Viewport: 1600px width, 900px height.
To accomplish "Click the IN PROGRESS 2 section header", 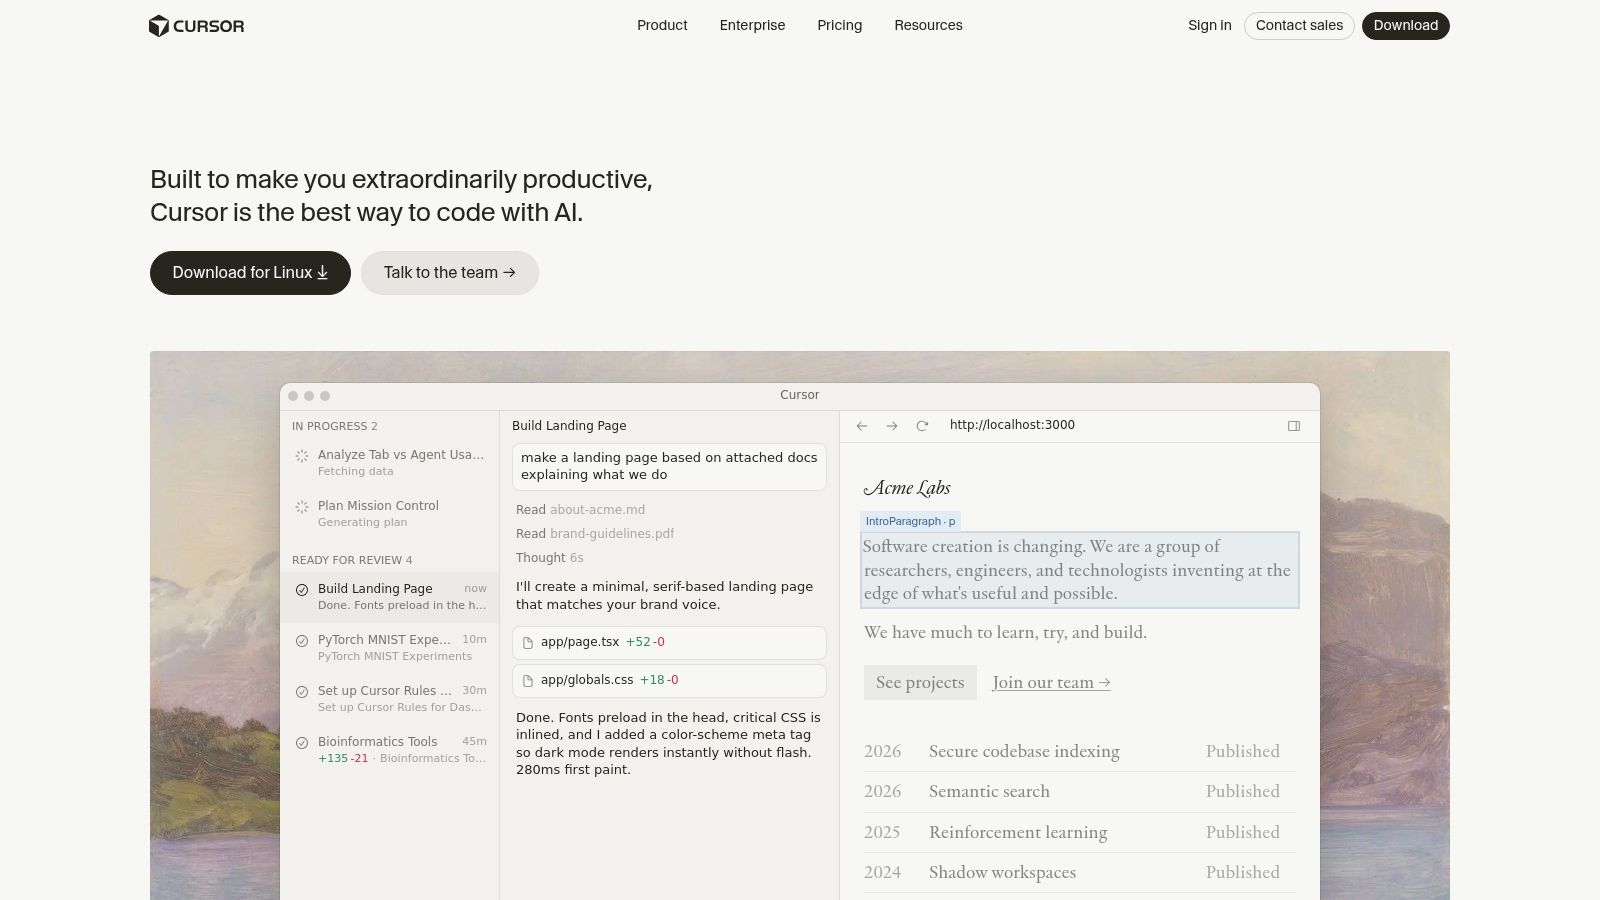I will point(335,426).
